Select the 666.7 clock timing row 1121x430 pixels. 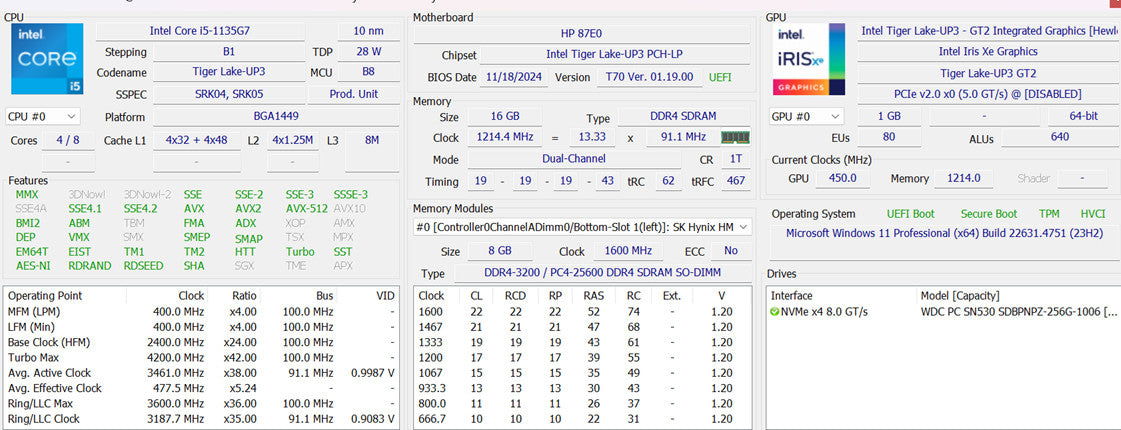tap(582, 419)
